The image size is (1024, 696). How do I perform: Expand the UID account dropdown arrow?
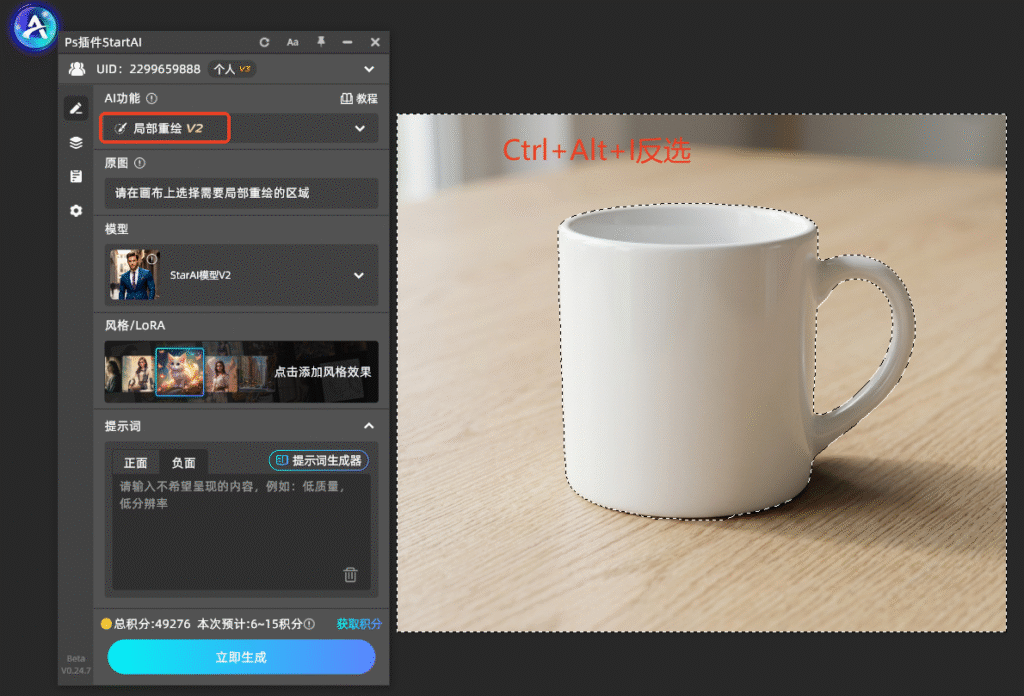(x=369, y=69)
